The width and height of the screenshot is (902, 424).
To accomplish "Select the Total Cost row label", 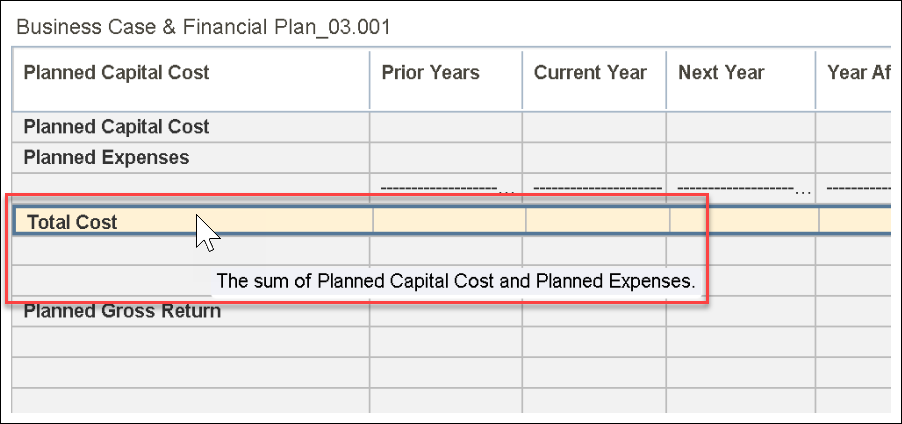I will pos(72,222).
